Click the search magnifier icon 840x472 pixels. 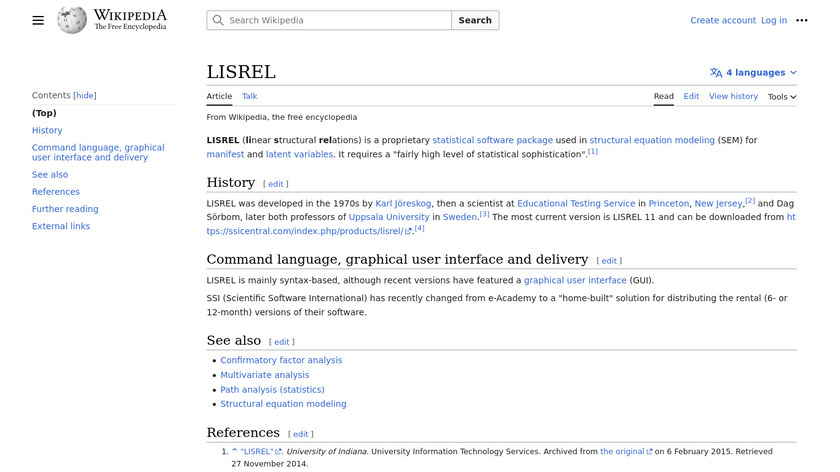[218, 20]
